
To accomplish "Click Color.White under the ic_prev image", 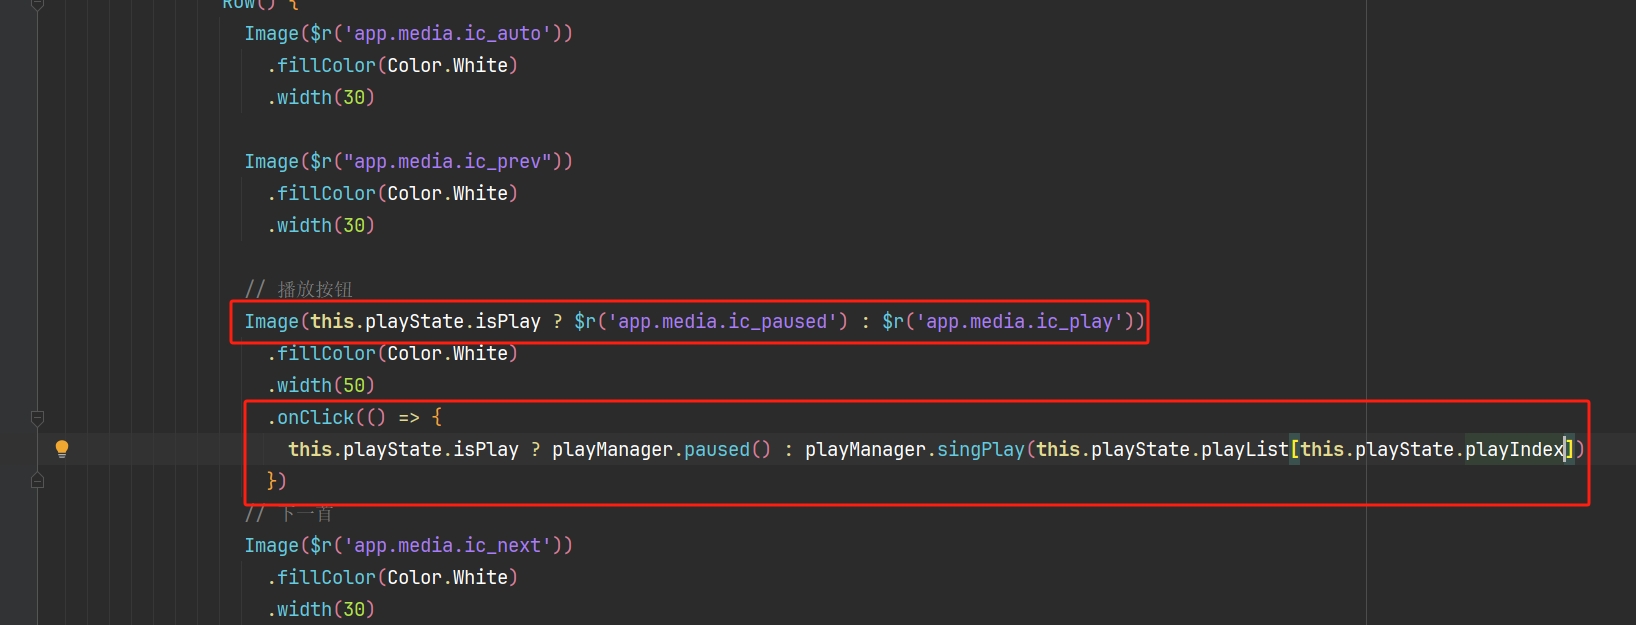I will 447,193.
